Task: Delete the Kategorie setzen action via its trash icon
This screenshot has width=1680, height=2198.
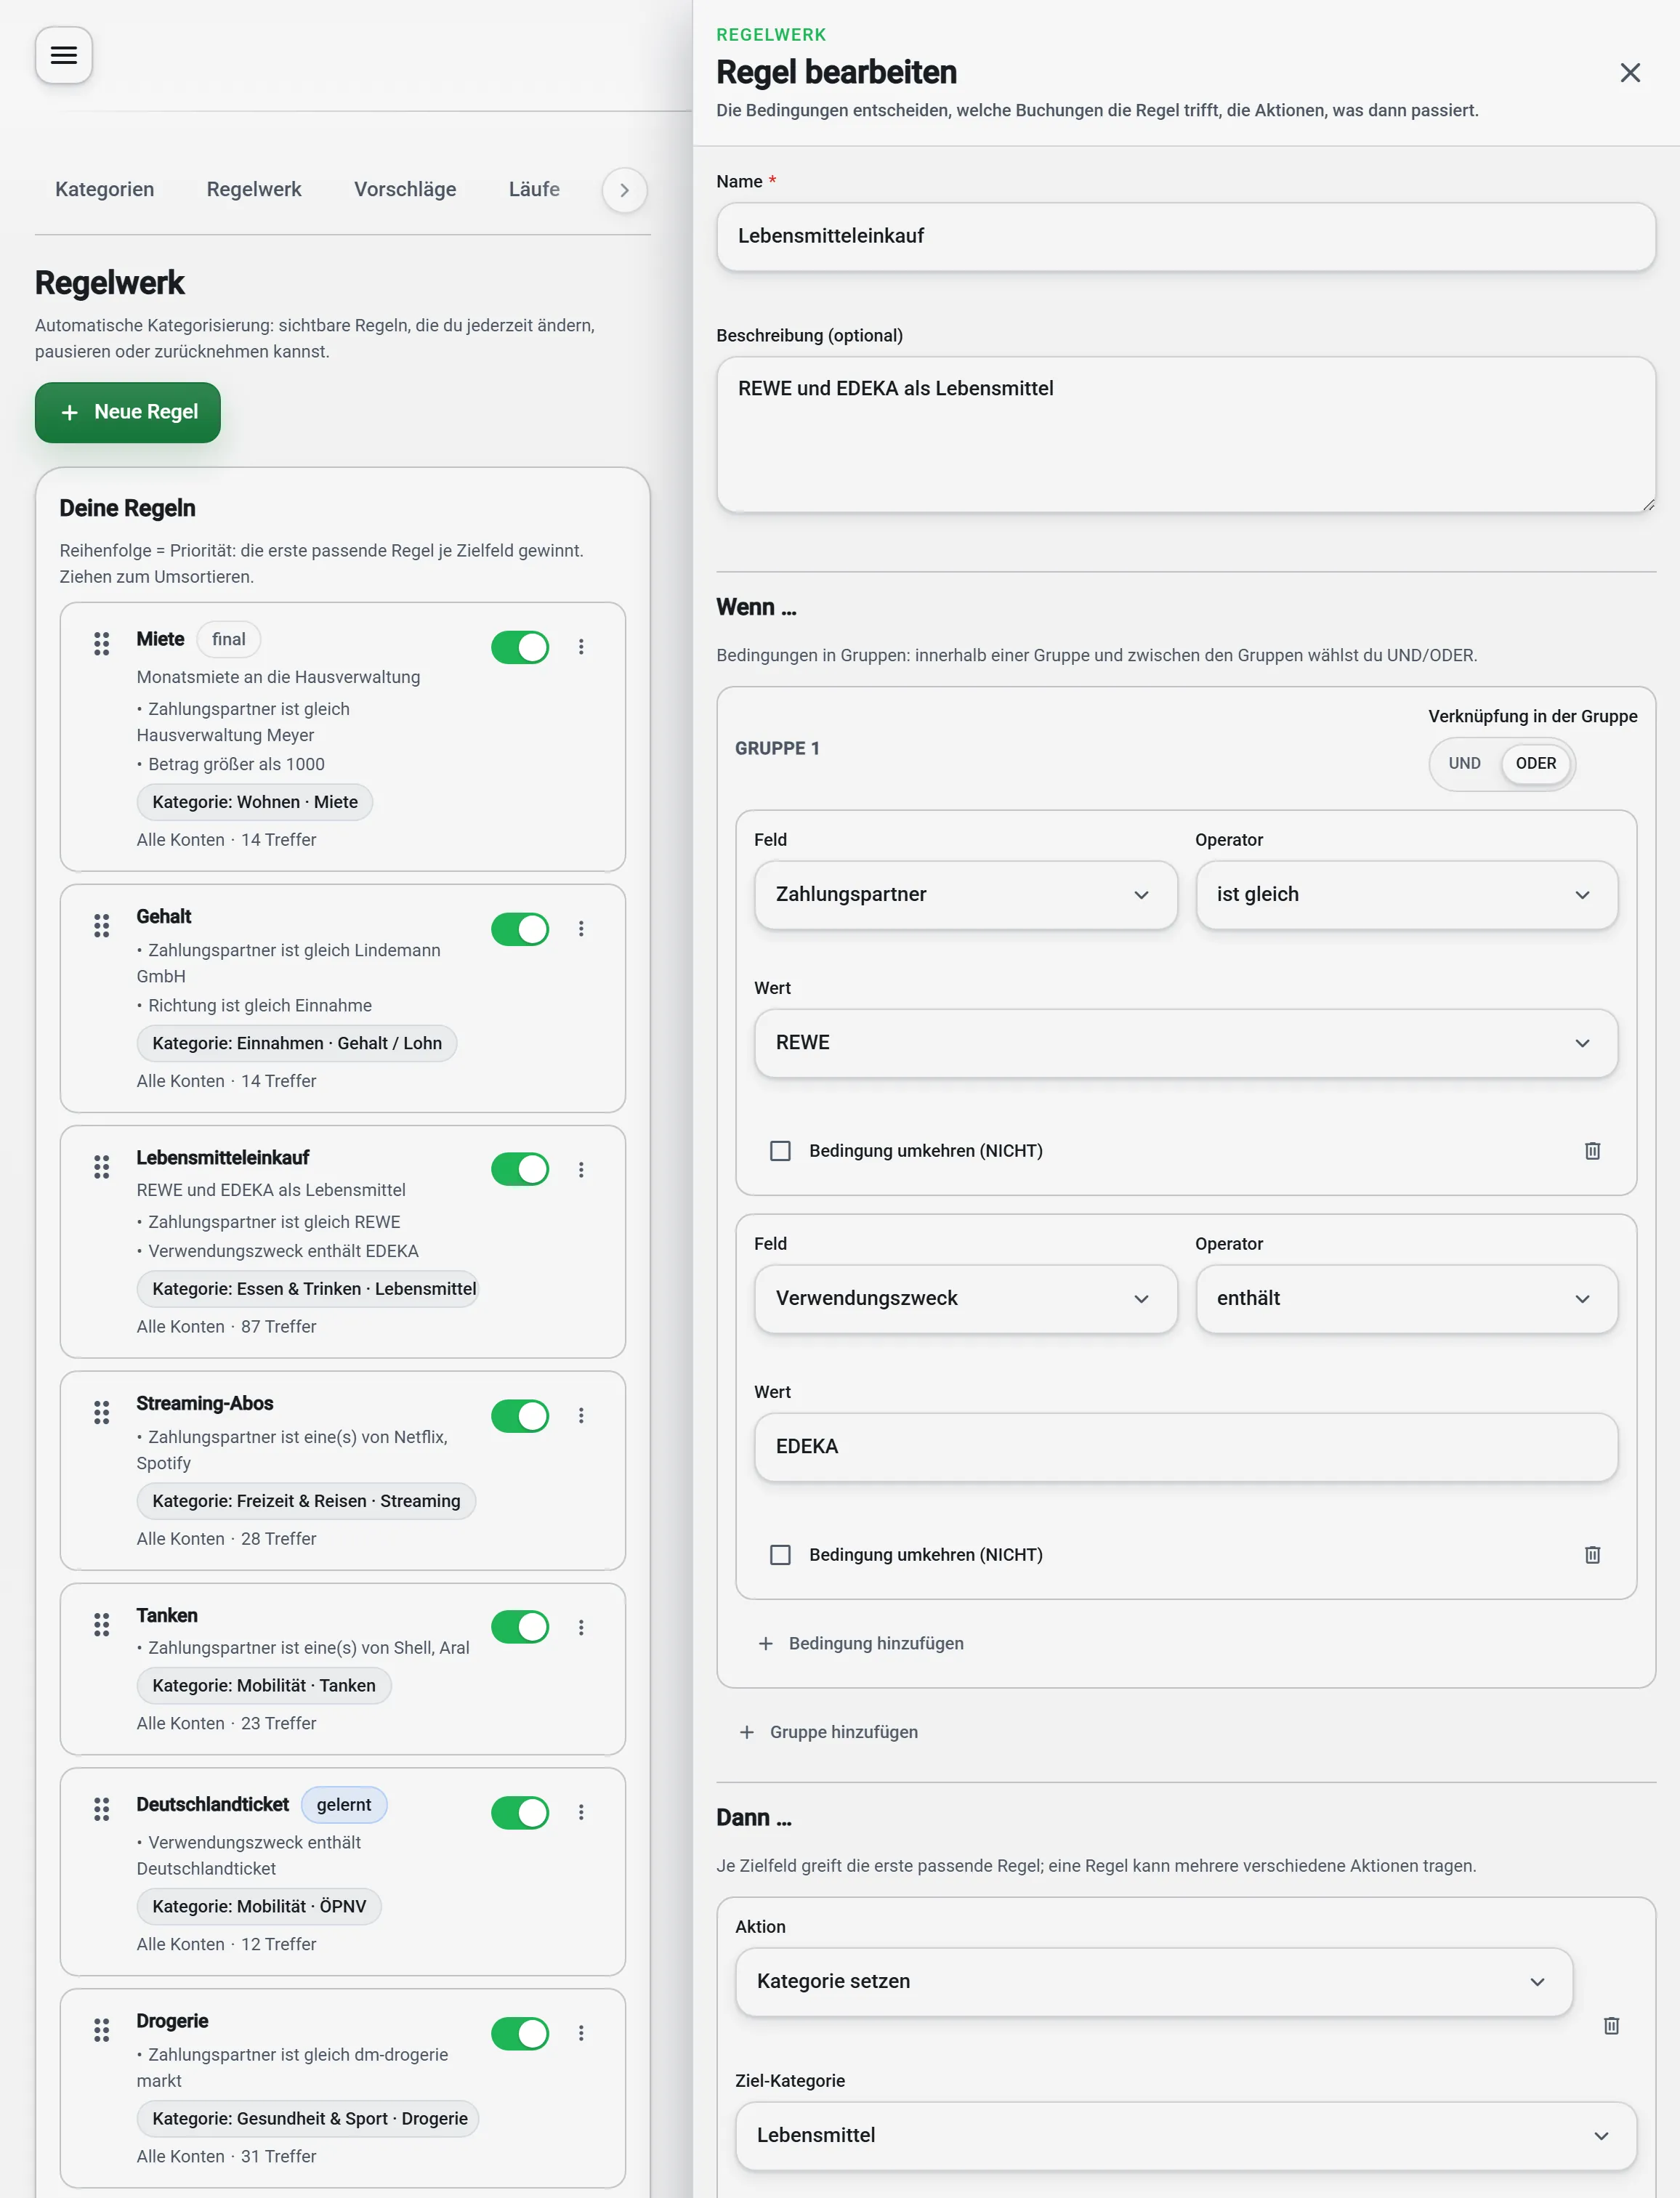Action: [1612, 2026]
